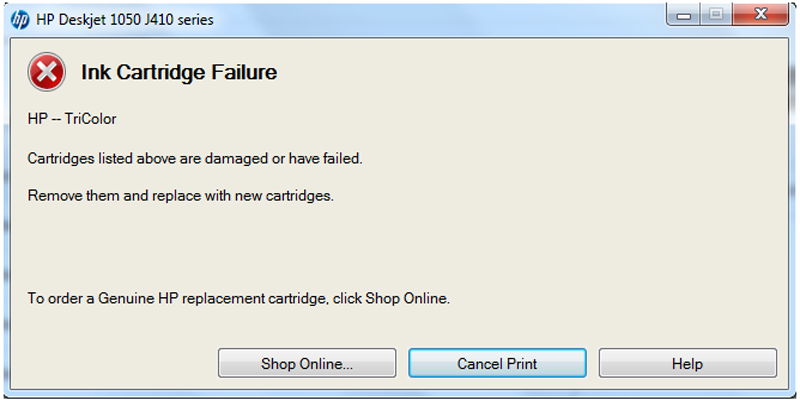
Task: Click the red error X icon
Action: [46, 72]
